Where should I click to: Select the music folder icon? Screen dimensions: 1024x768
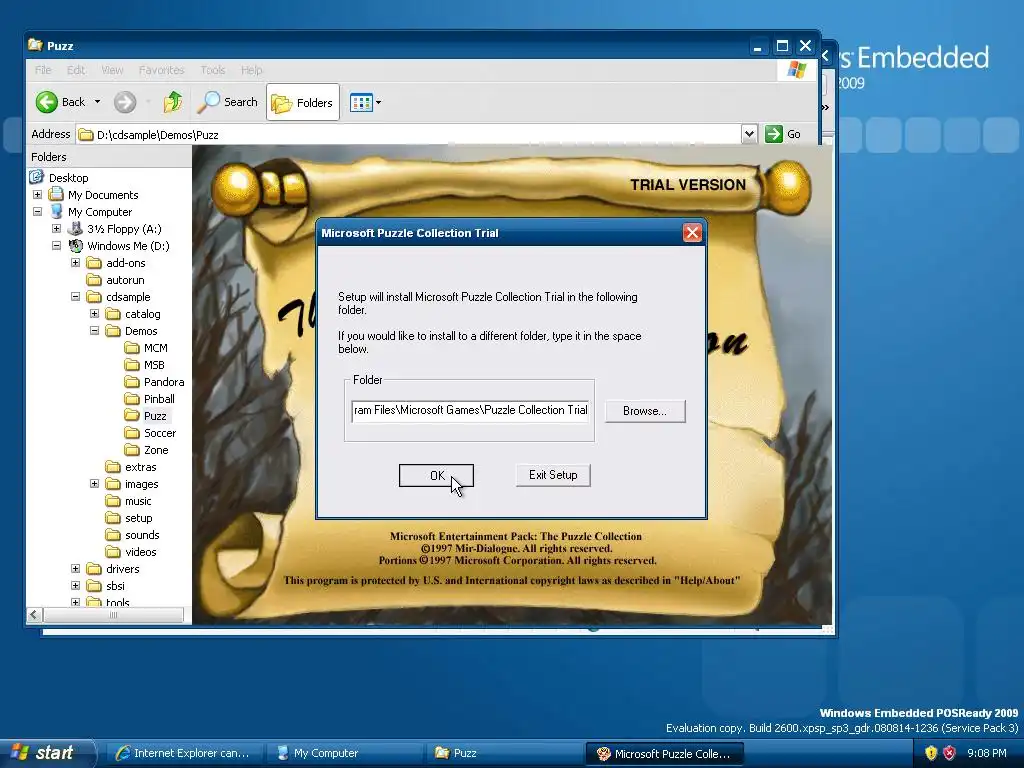pos(113,501)
